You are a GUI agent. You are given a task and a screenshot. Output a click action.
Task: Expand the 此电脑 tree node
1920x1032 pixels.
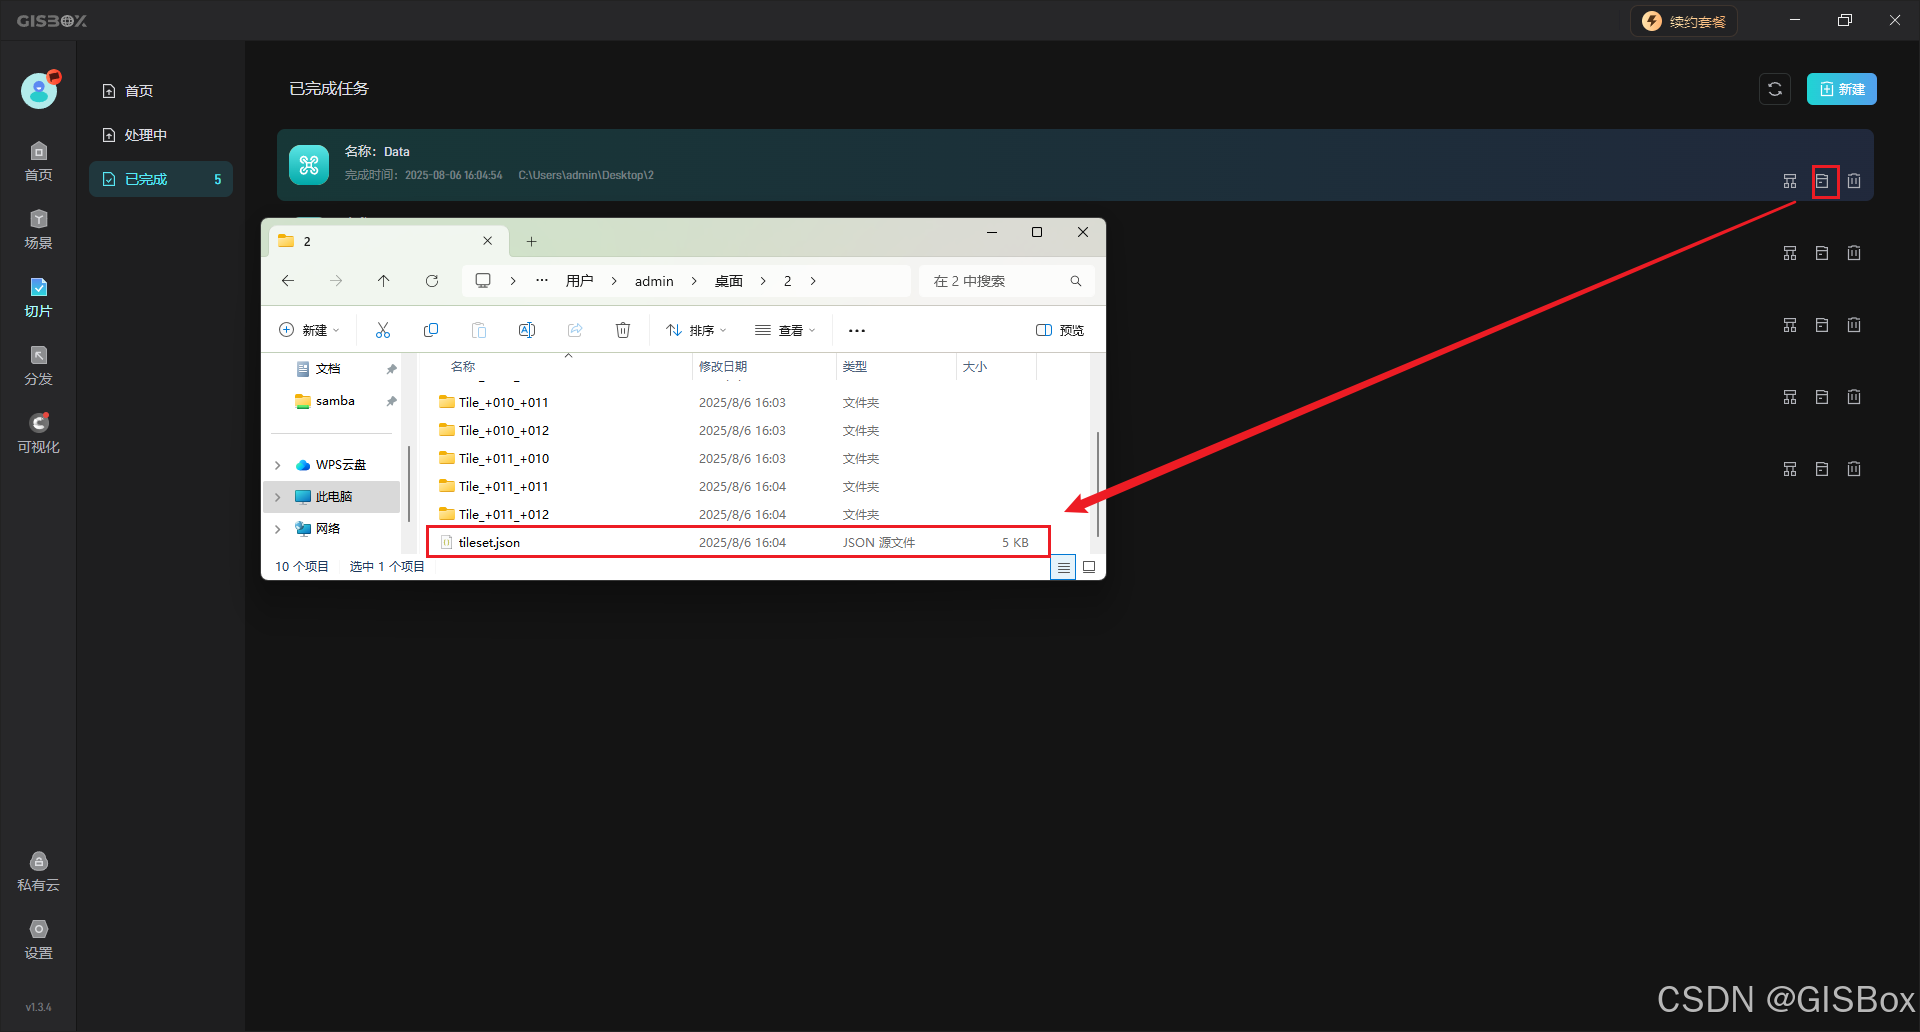(x=278, y=497)
